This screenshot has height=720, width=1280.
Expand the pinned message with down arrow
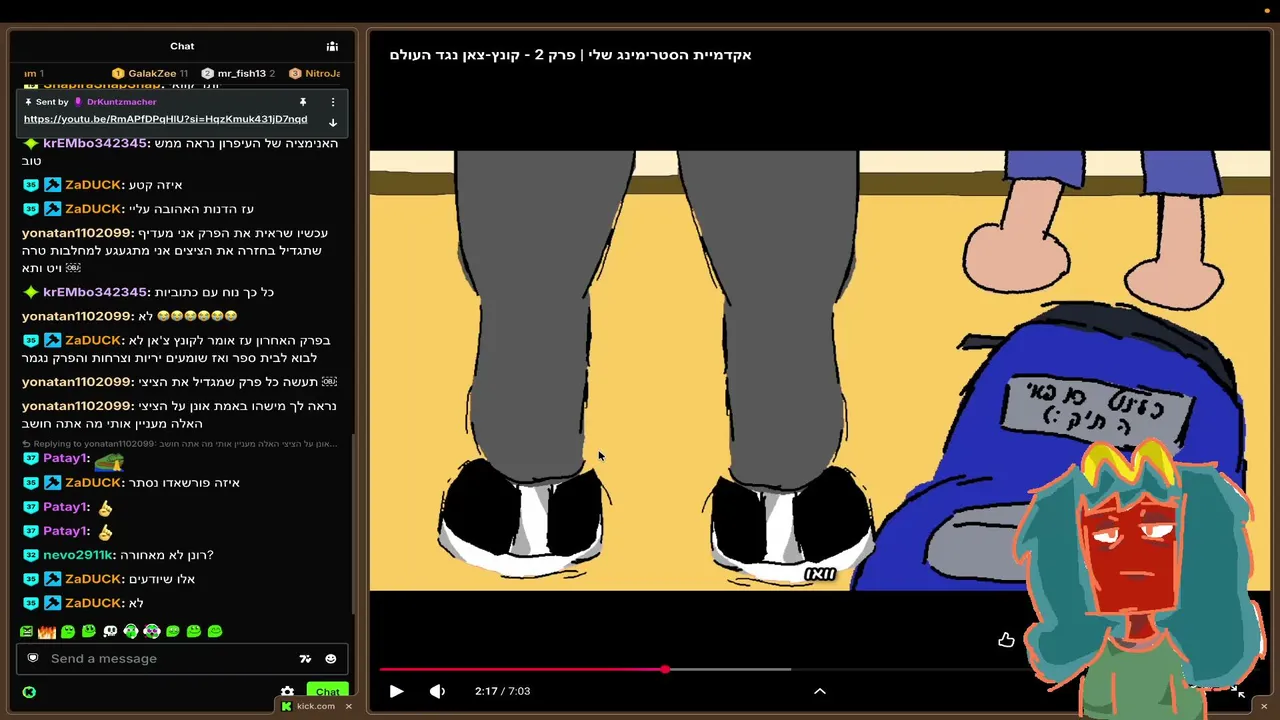tap(333, 123)
